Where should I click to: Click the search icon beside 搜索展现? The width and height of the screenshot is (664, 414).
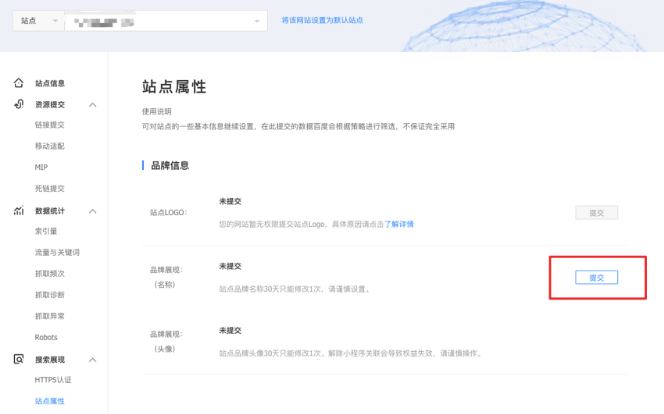tap(19, 359)
